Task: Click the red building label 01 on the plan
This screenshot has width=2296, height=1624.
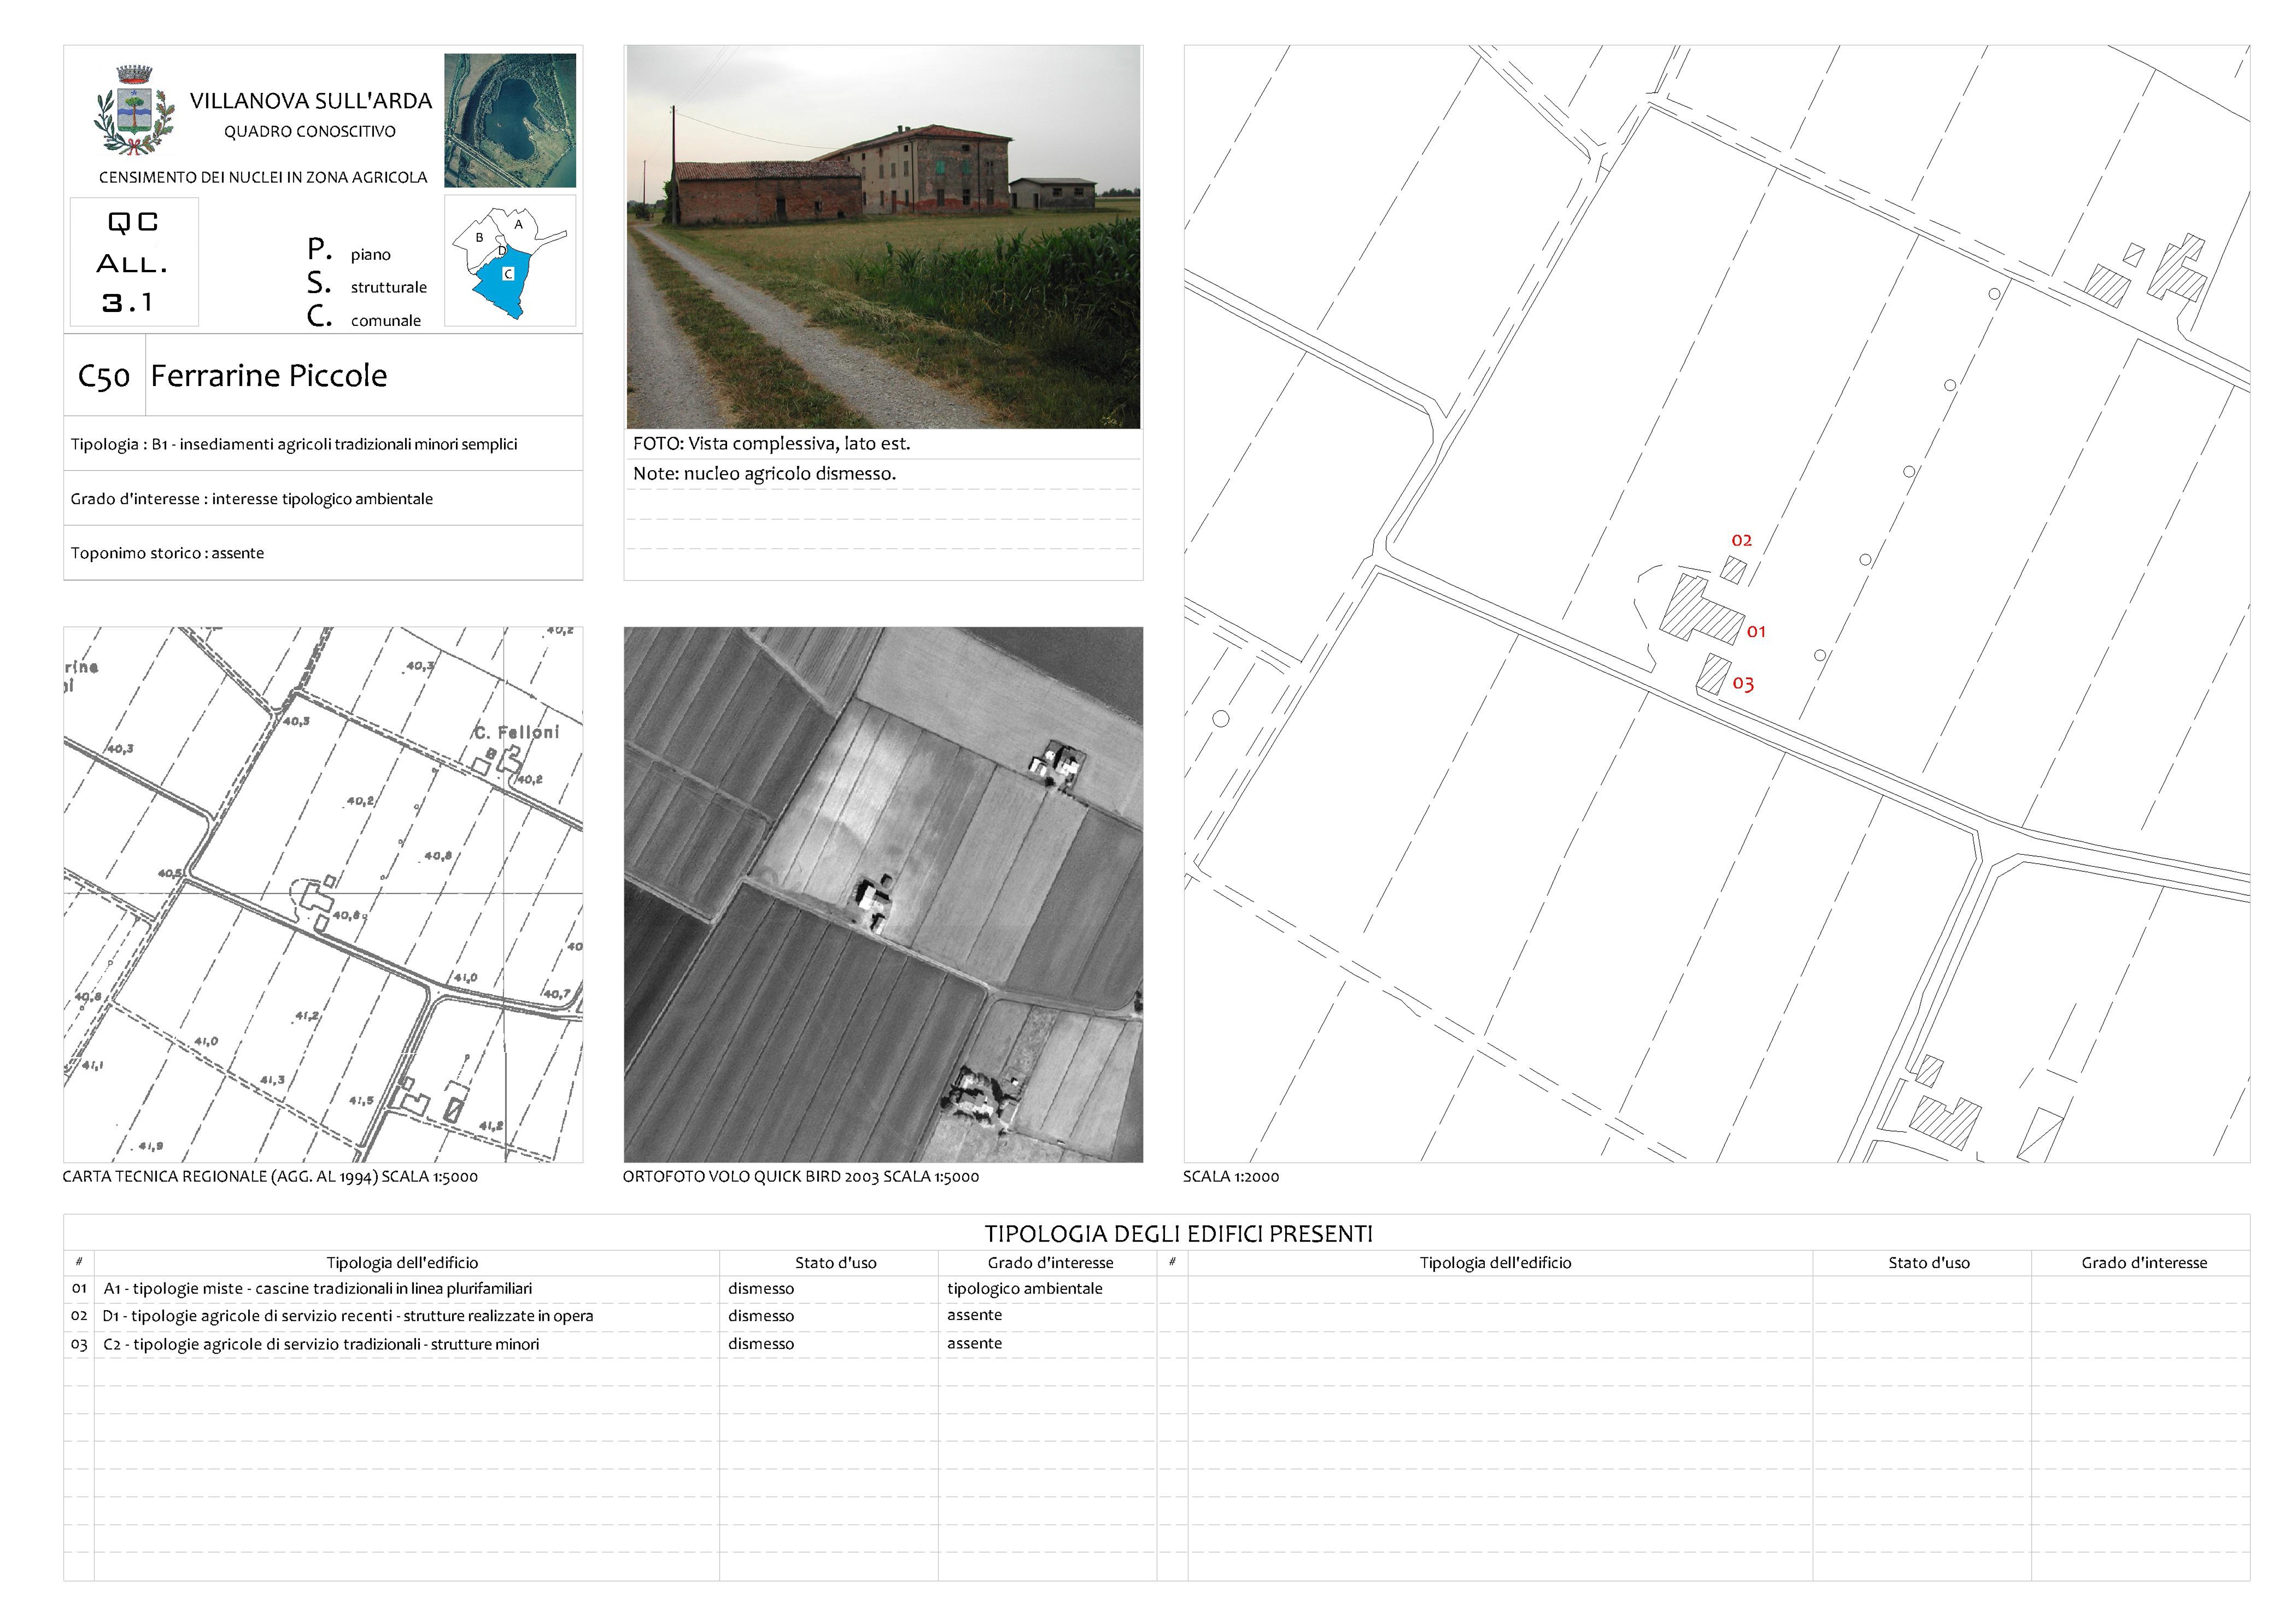Action: (1756, 632)
